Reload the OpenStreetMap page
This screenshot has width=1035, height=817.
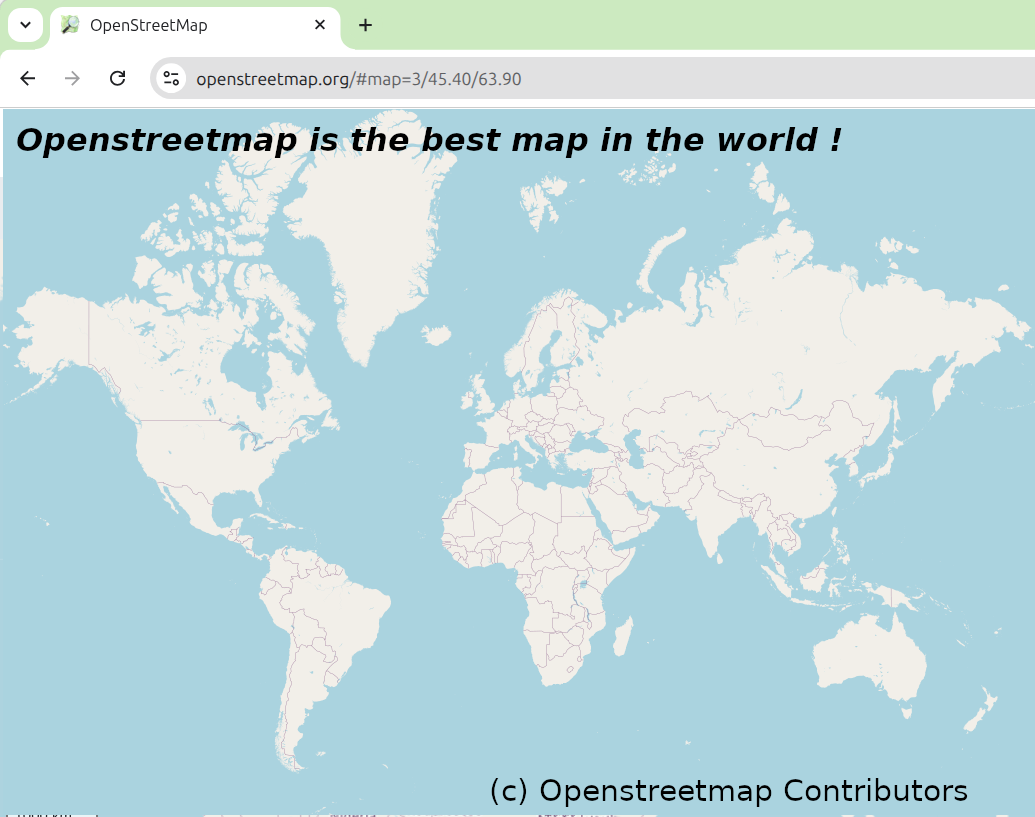117,78
